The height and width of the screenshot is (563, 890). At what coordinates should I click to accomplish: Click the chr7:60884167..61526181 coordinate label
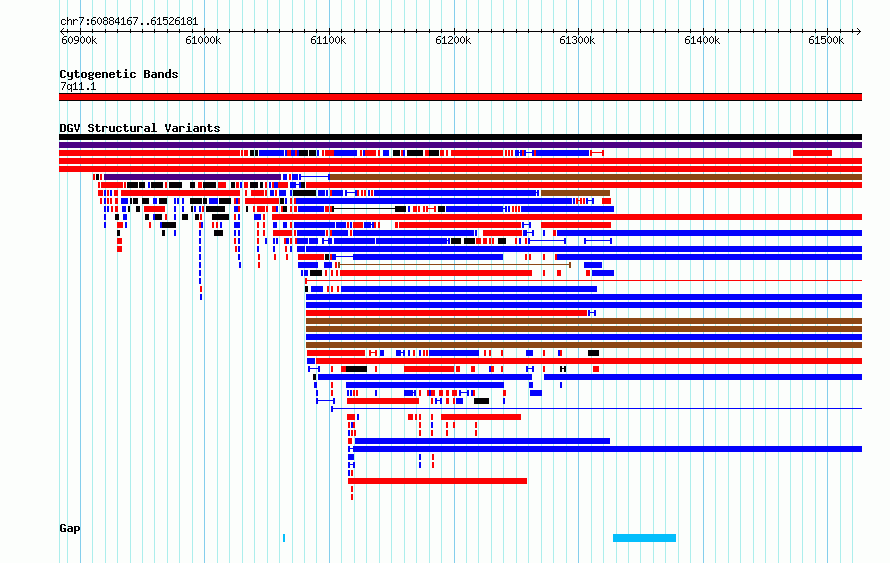pyautogui.click(x=129, y=22)
